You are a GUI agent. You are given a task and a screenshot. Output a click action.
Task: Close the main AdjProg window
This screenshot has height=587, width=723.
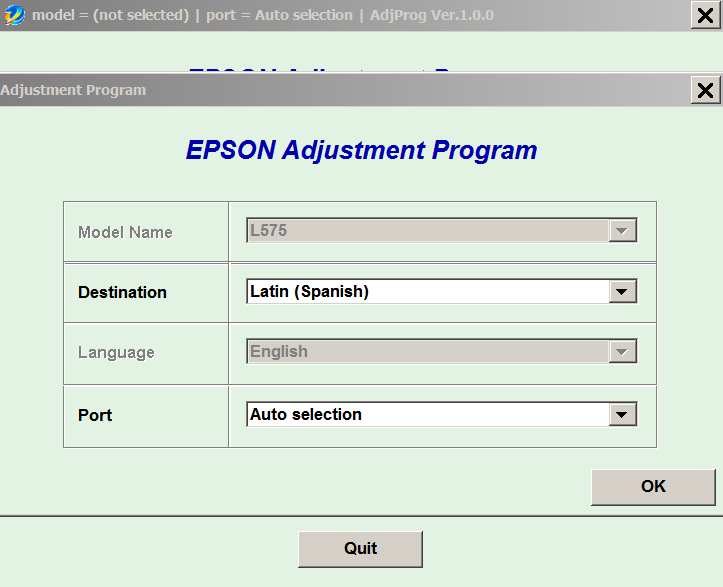tap(705, 16)
